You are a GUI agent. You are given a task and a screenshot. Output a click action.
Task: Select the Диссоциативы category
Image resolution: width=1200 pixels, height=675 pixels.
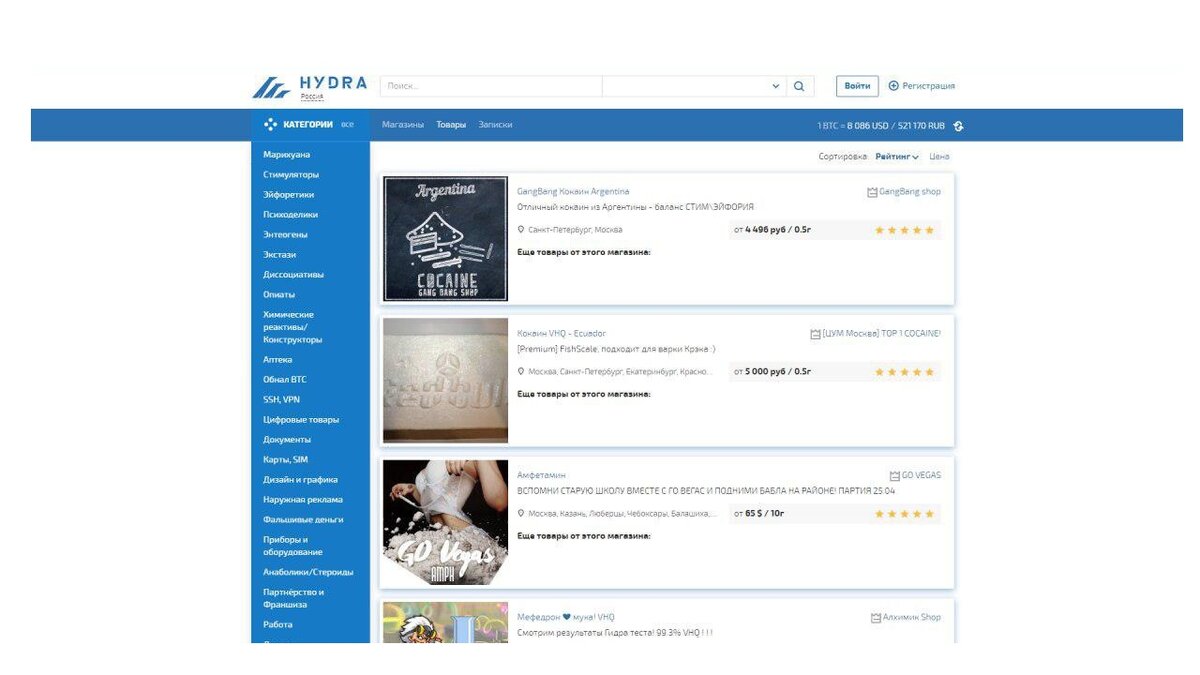294,275
